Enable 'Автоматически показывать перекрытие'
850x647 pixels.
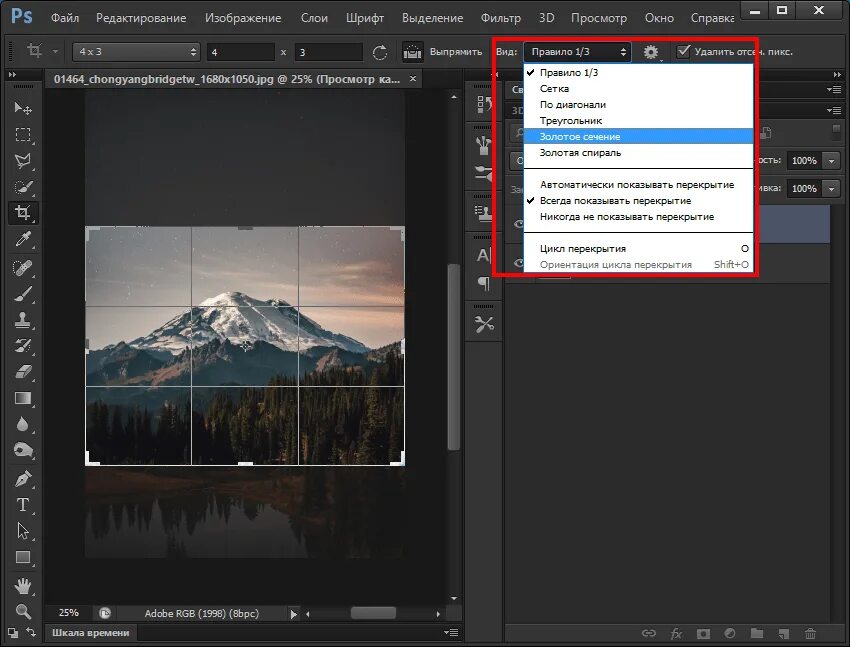[x=639, y=185]
